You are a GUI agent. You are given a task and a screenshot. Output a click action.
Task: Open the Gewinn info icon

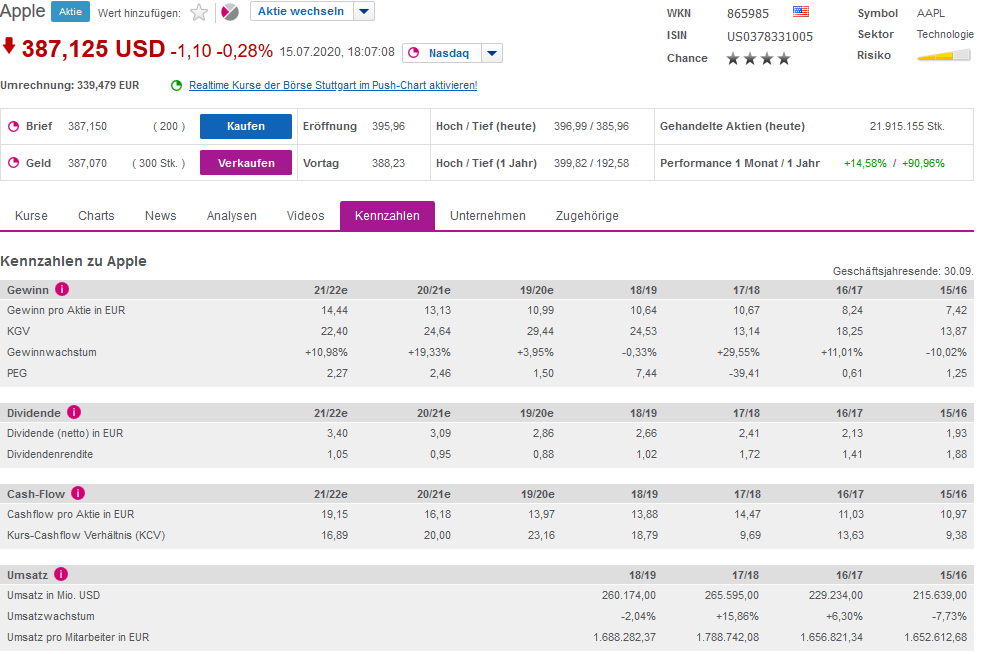(x=62, y=289)
